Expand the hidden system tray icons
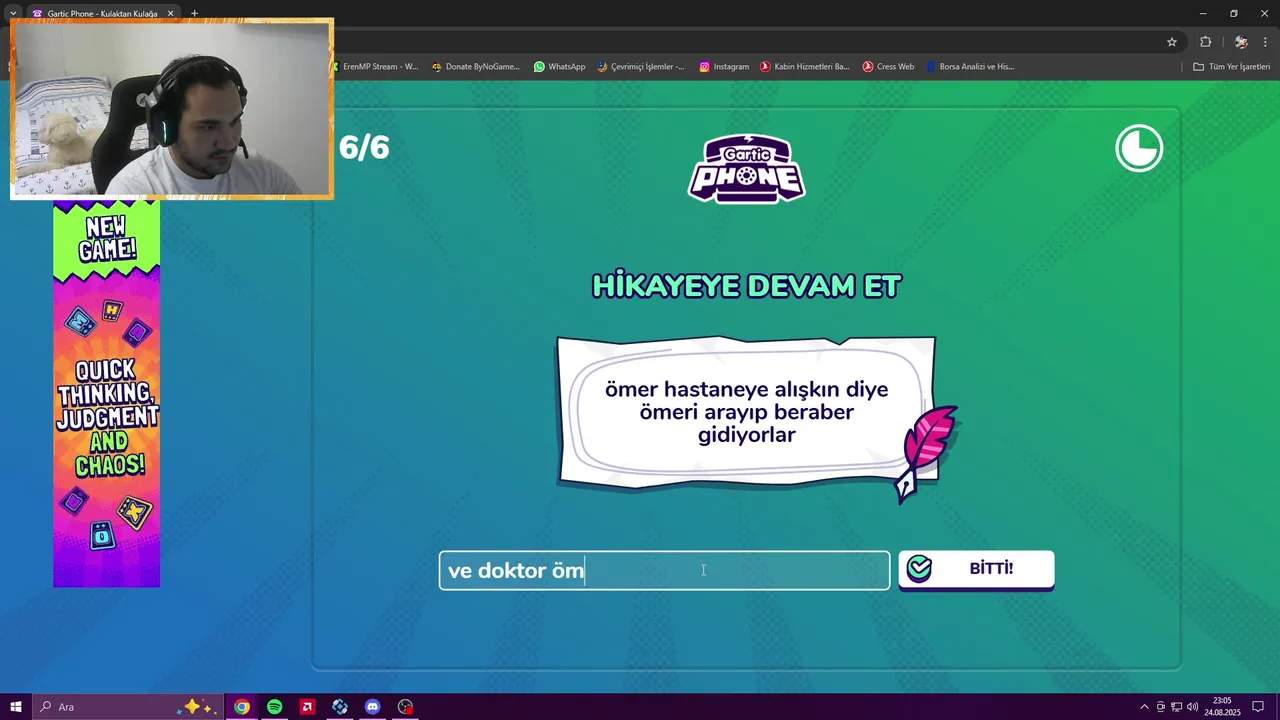The width and height of the screenshot is (1280, 720). tap(1144, 707)
